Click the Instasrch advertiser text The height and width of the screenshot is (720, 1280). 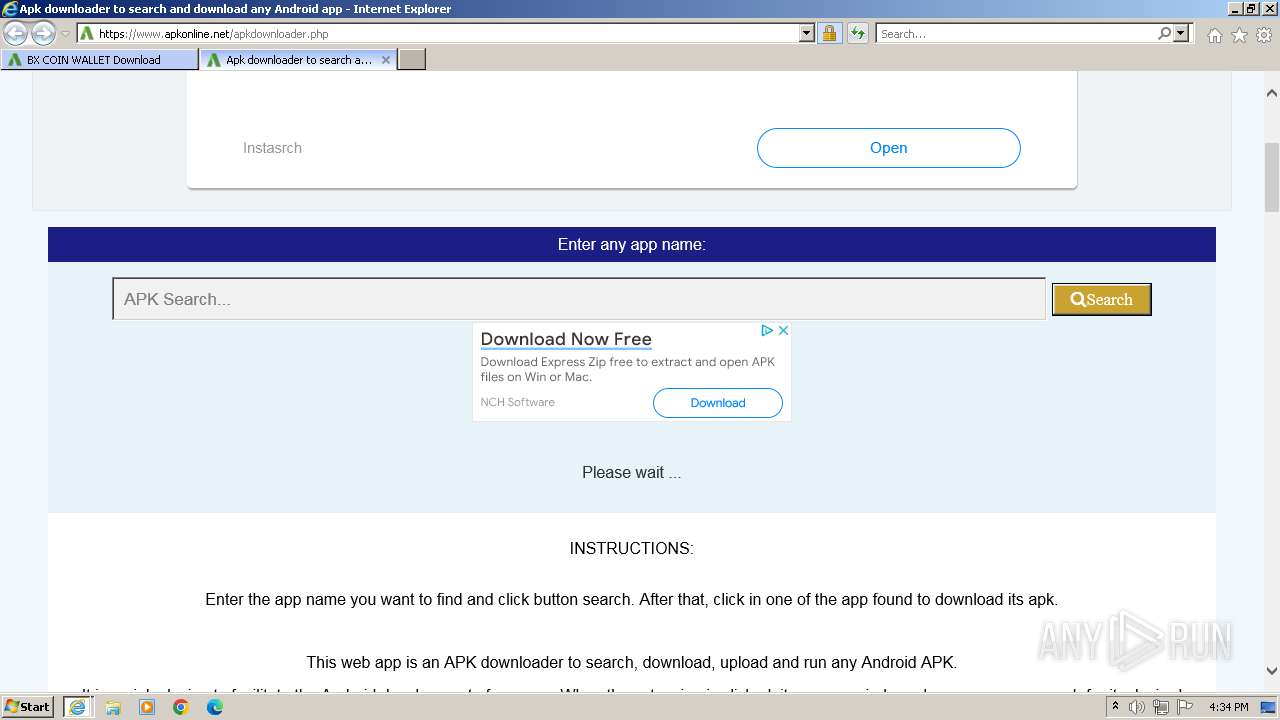pos(272,148)
